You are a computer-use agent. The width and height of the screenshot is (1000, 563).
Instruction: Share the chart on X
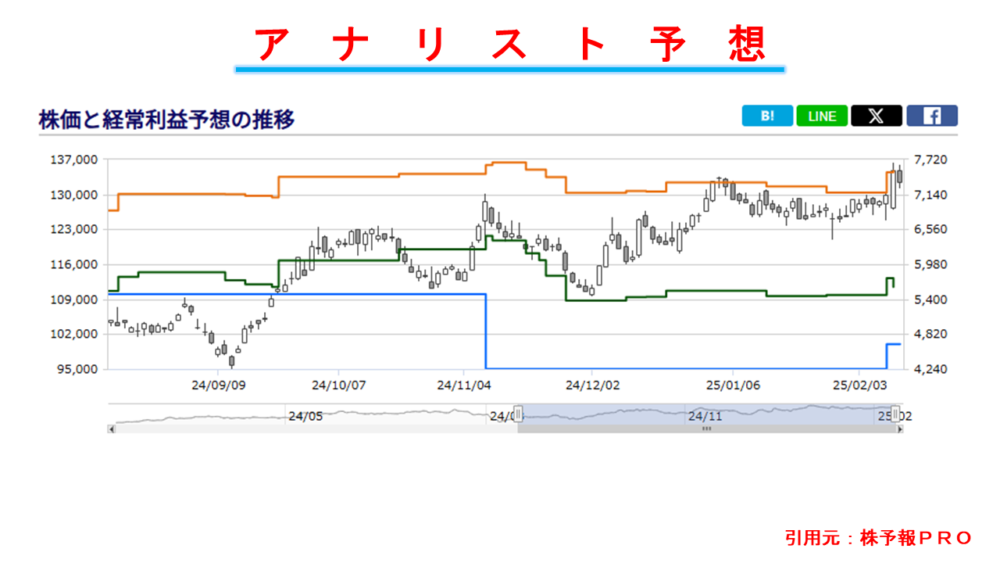click(876, 116)
